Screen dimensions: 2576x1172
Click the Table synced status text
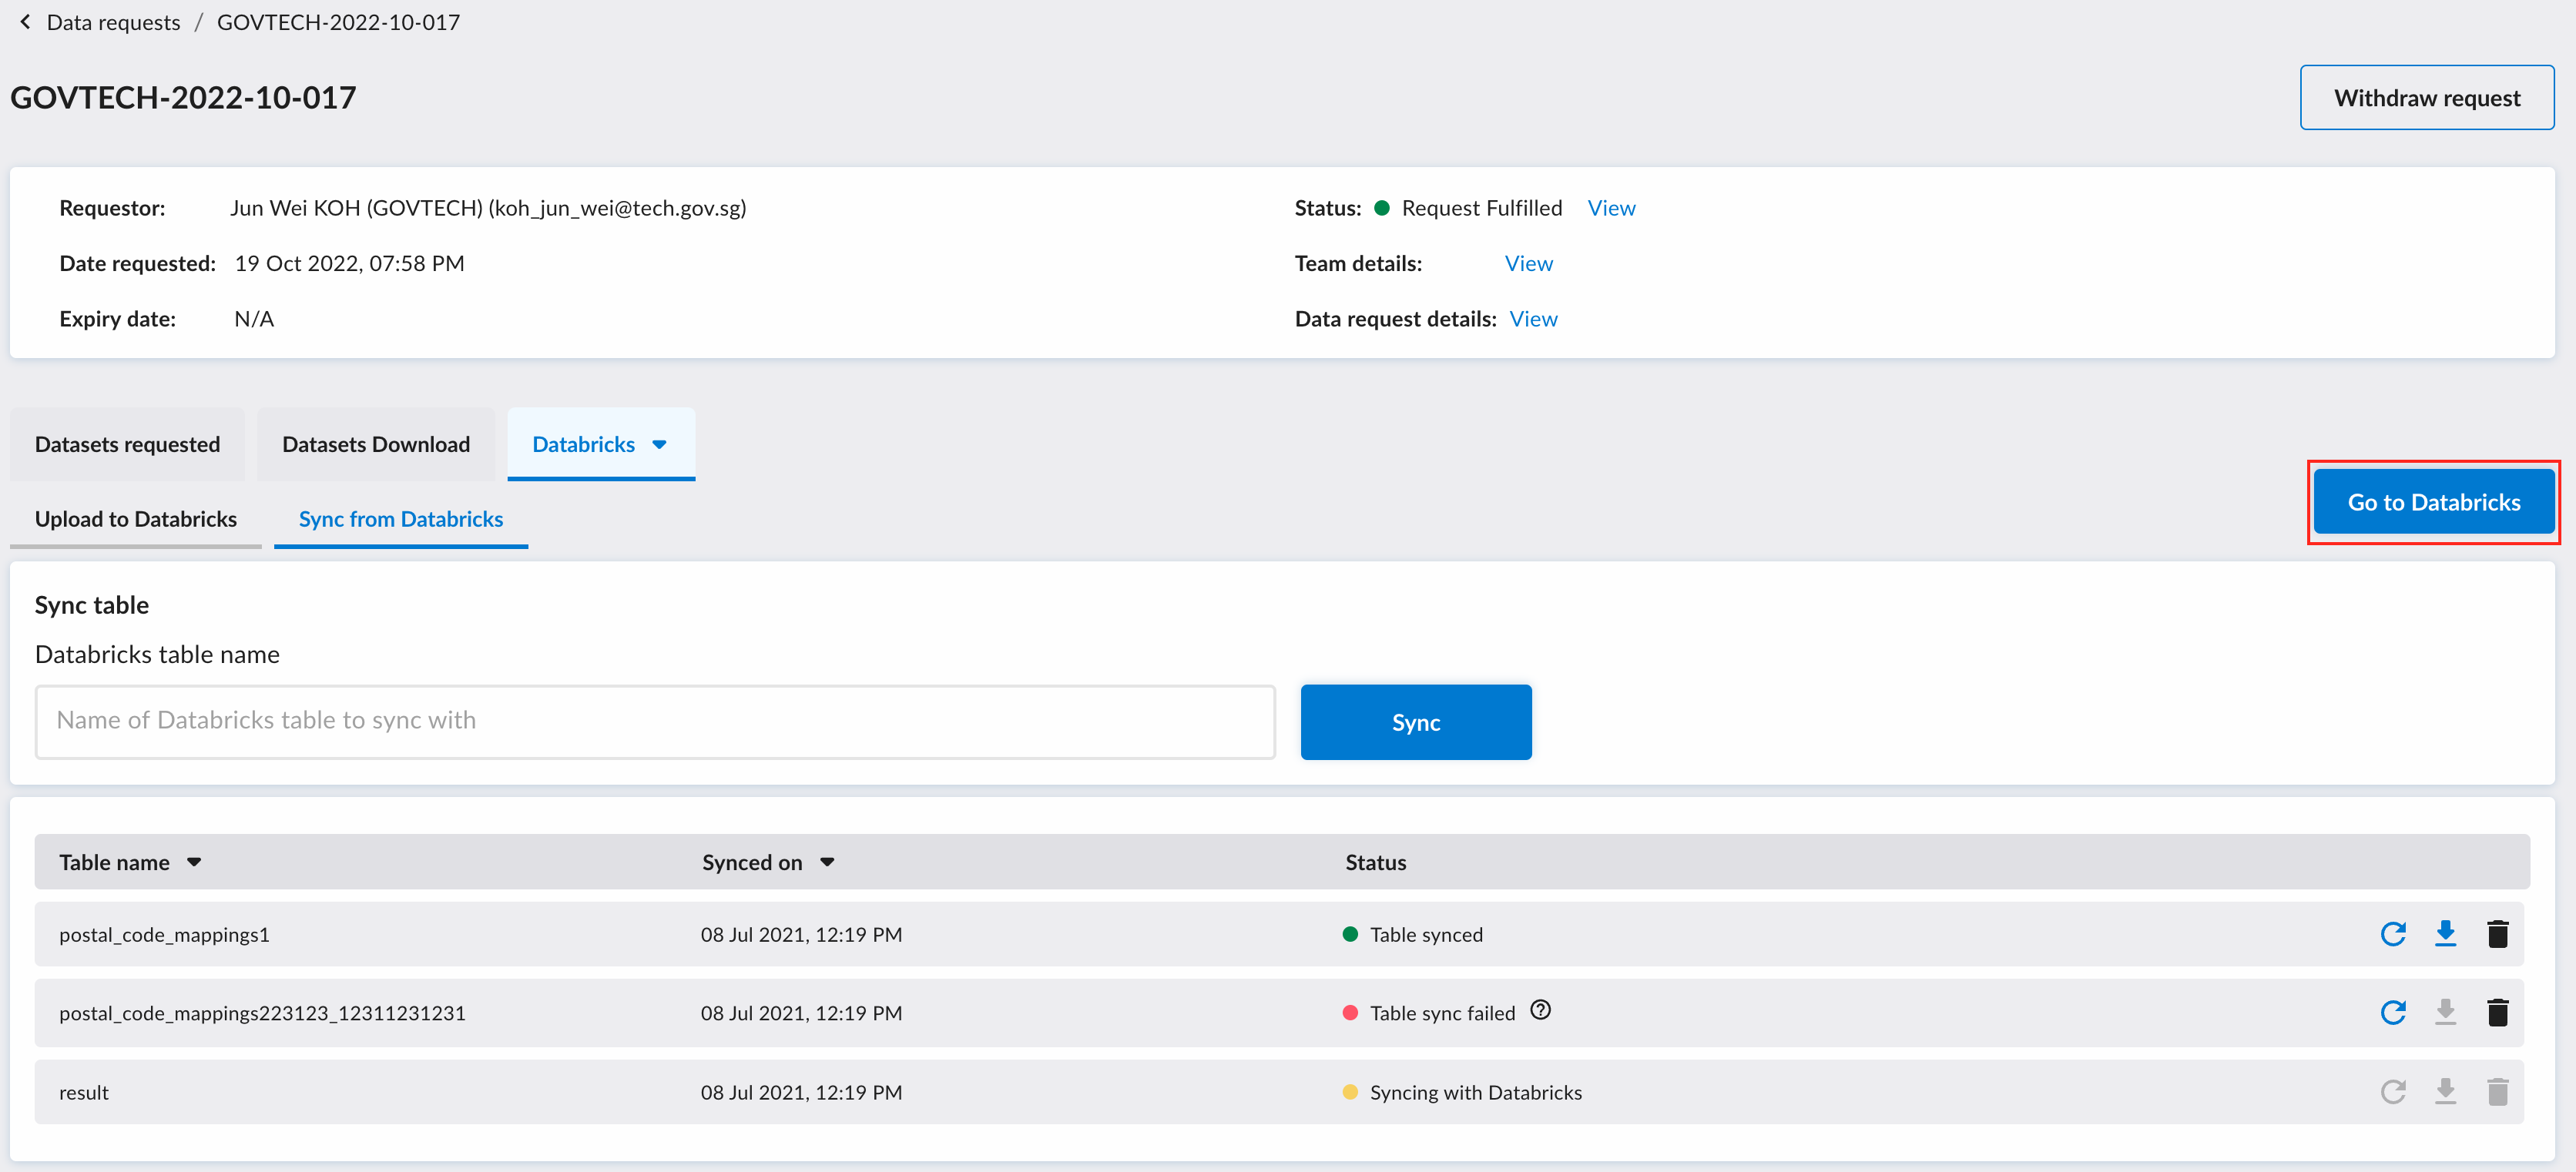tap(1426, 934)
